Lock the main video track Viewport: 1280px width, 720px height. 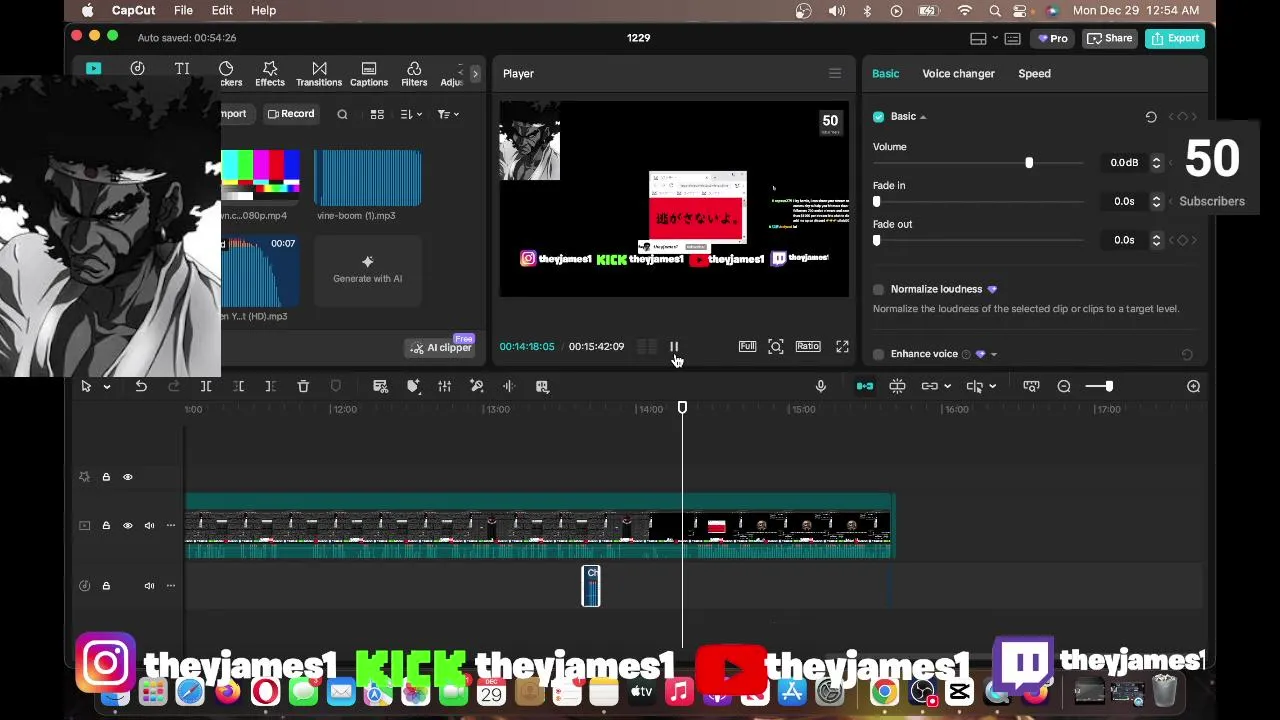106,526
